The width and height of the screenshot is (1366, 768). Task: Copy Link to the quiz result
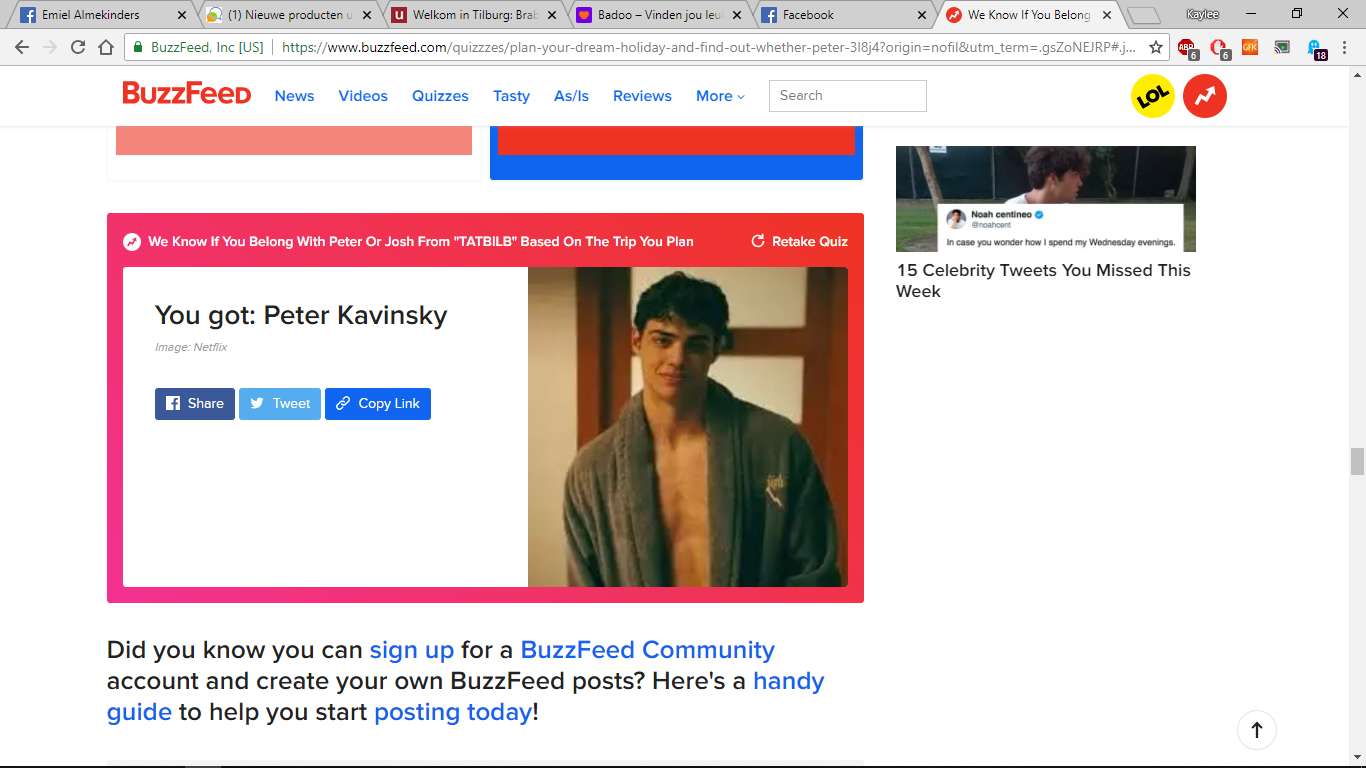pyautogui.click(x=378, y=404)
